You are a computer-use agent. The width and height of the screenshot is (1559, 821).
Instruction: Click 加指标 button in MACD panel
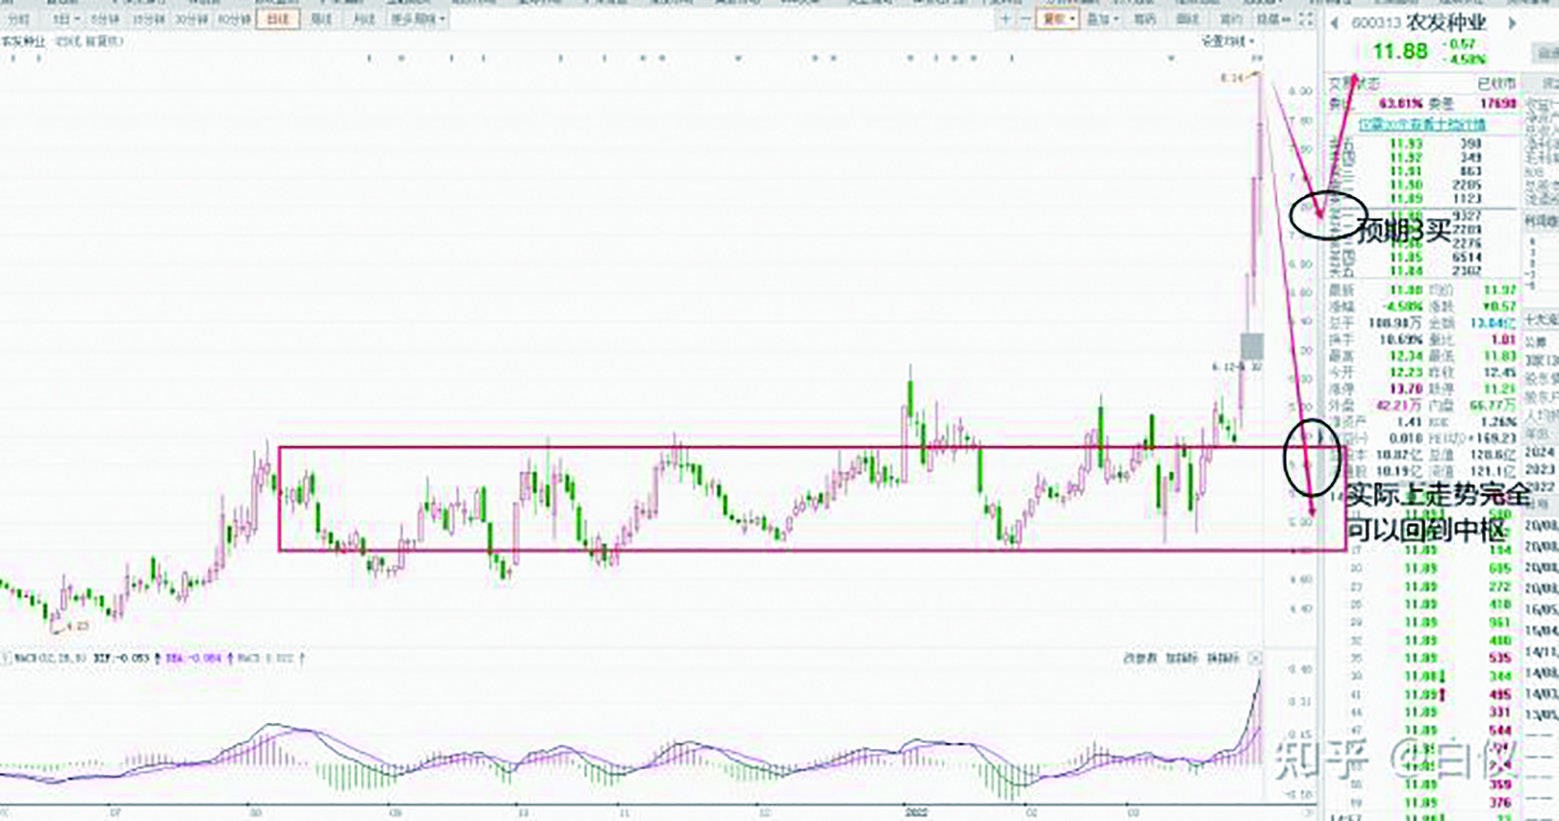tap(1182, 658)
